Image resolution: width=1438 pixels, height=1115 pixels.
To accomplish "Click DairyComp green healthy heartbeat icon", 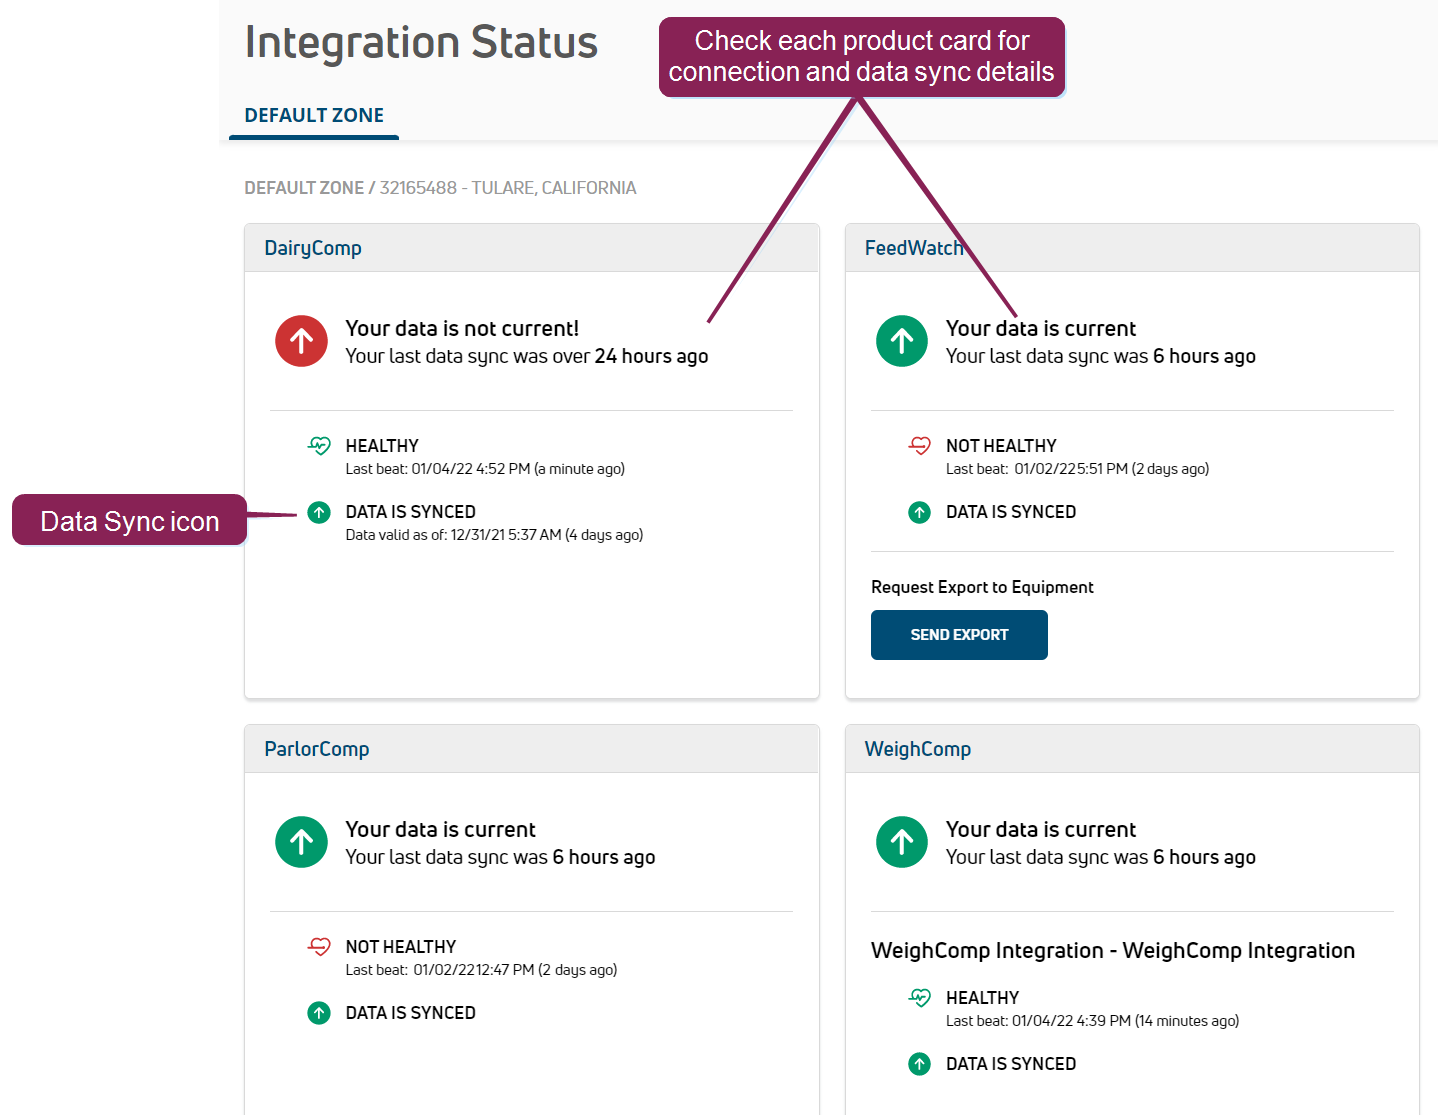I will click(x=319, y=446).
